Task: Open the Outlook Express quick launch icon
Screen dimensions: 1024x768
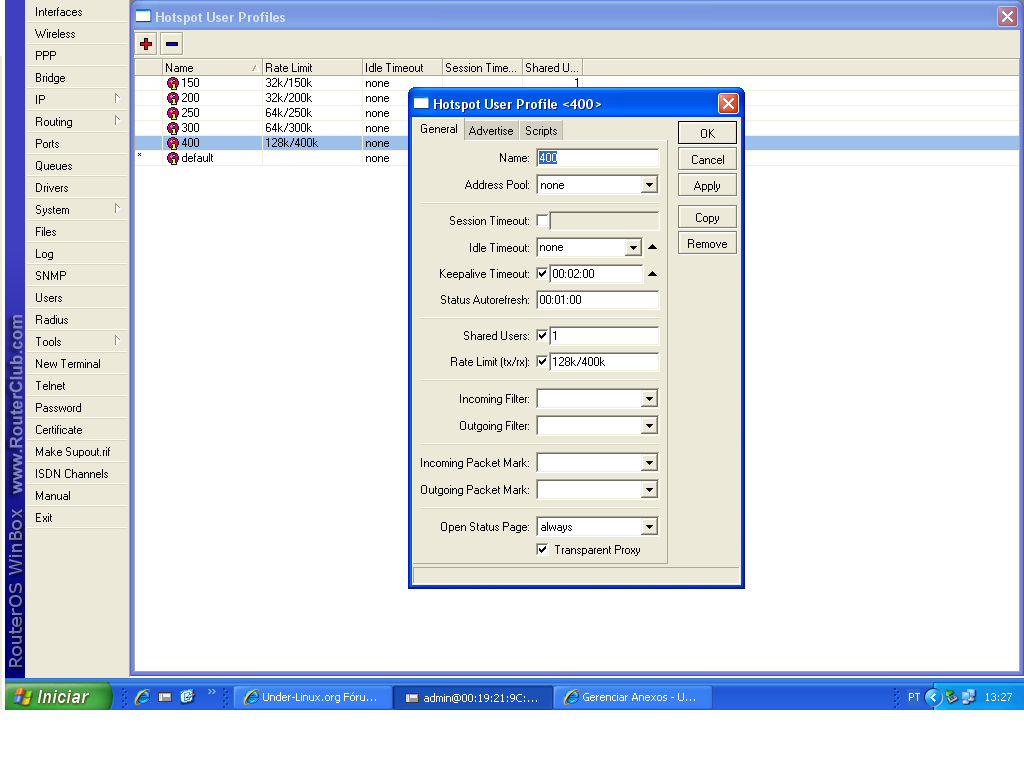Action: point(187,697)
